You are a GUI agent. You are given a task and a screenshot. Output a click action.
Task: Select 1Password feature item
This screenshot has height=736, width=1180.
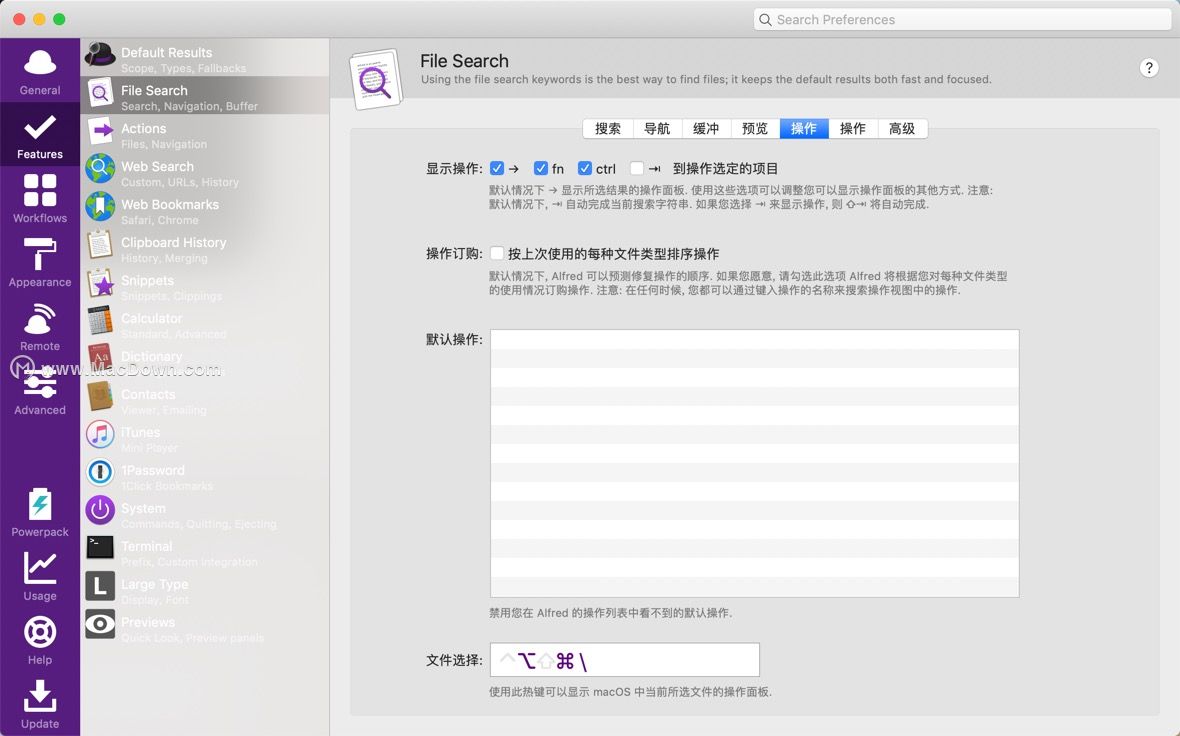click(205, 476)
